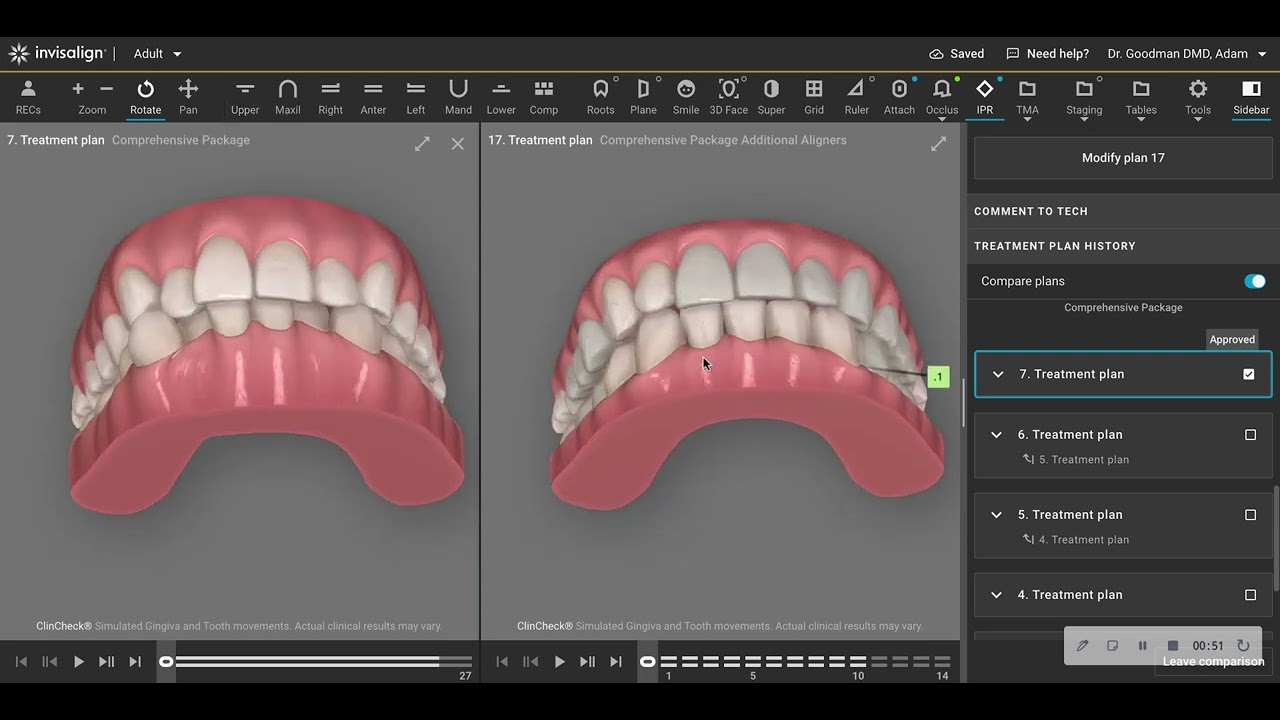
Task: Open the TMA folder menu
Action: coord(1027,99)
